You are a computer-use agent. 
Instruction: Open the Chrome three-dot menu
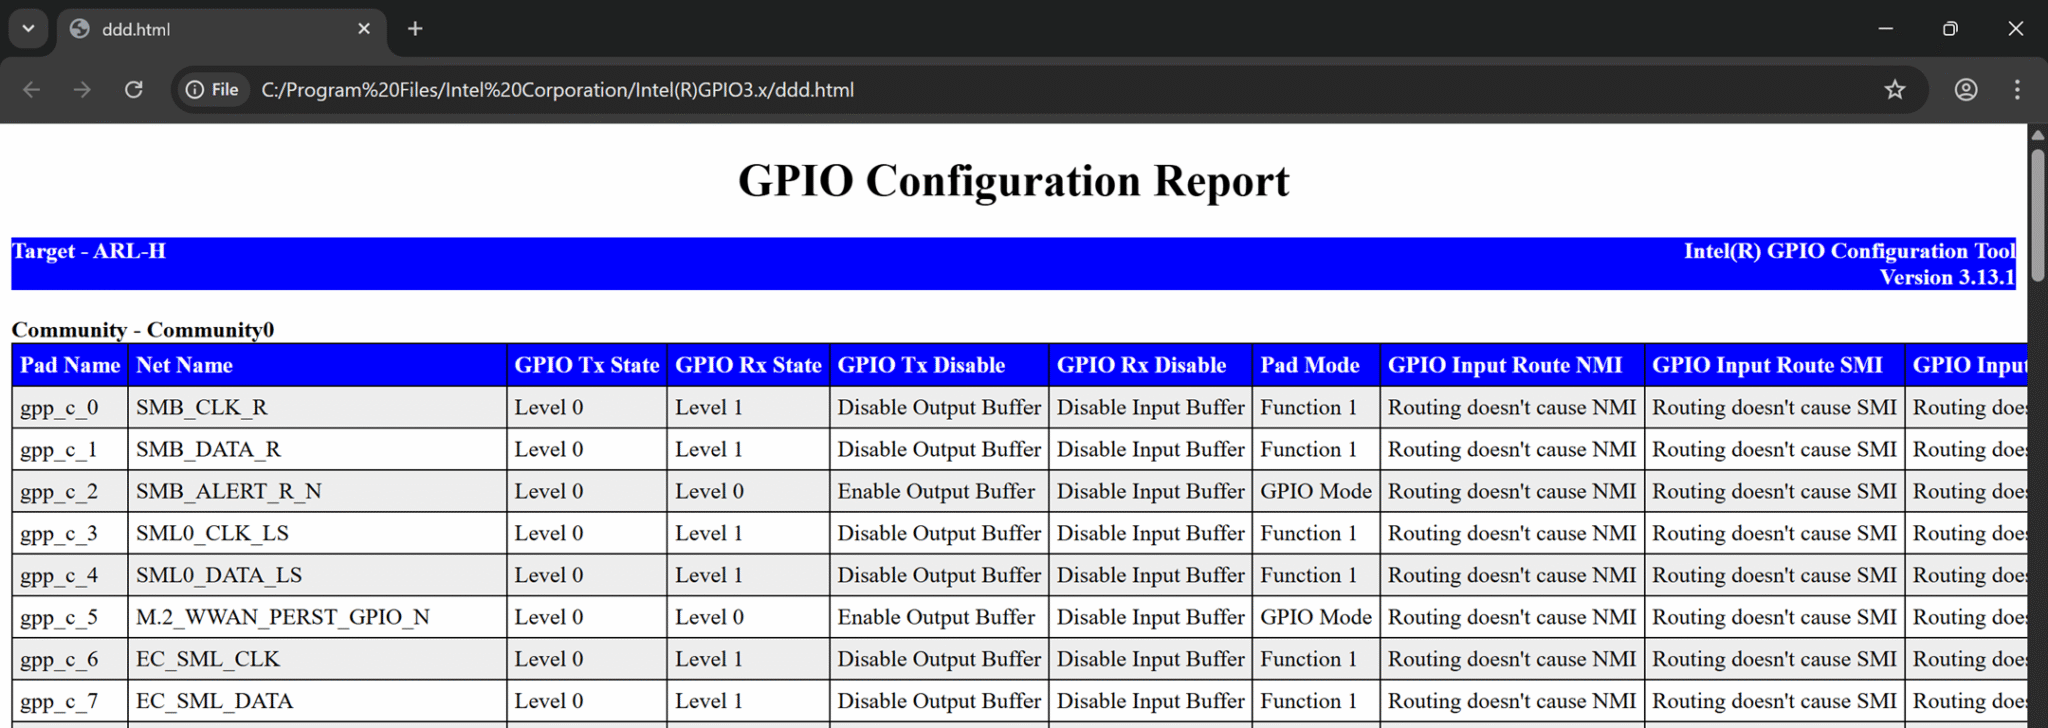(x=2017, y=90)
